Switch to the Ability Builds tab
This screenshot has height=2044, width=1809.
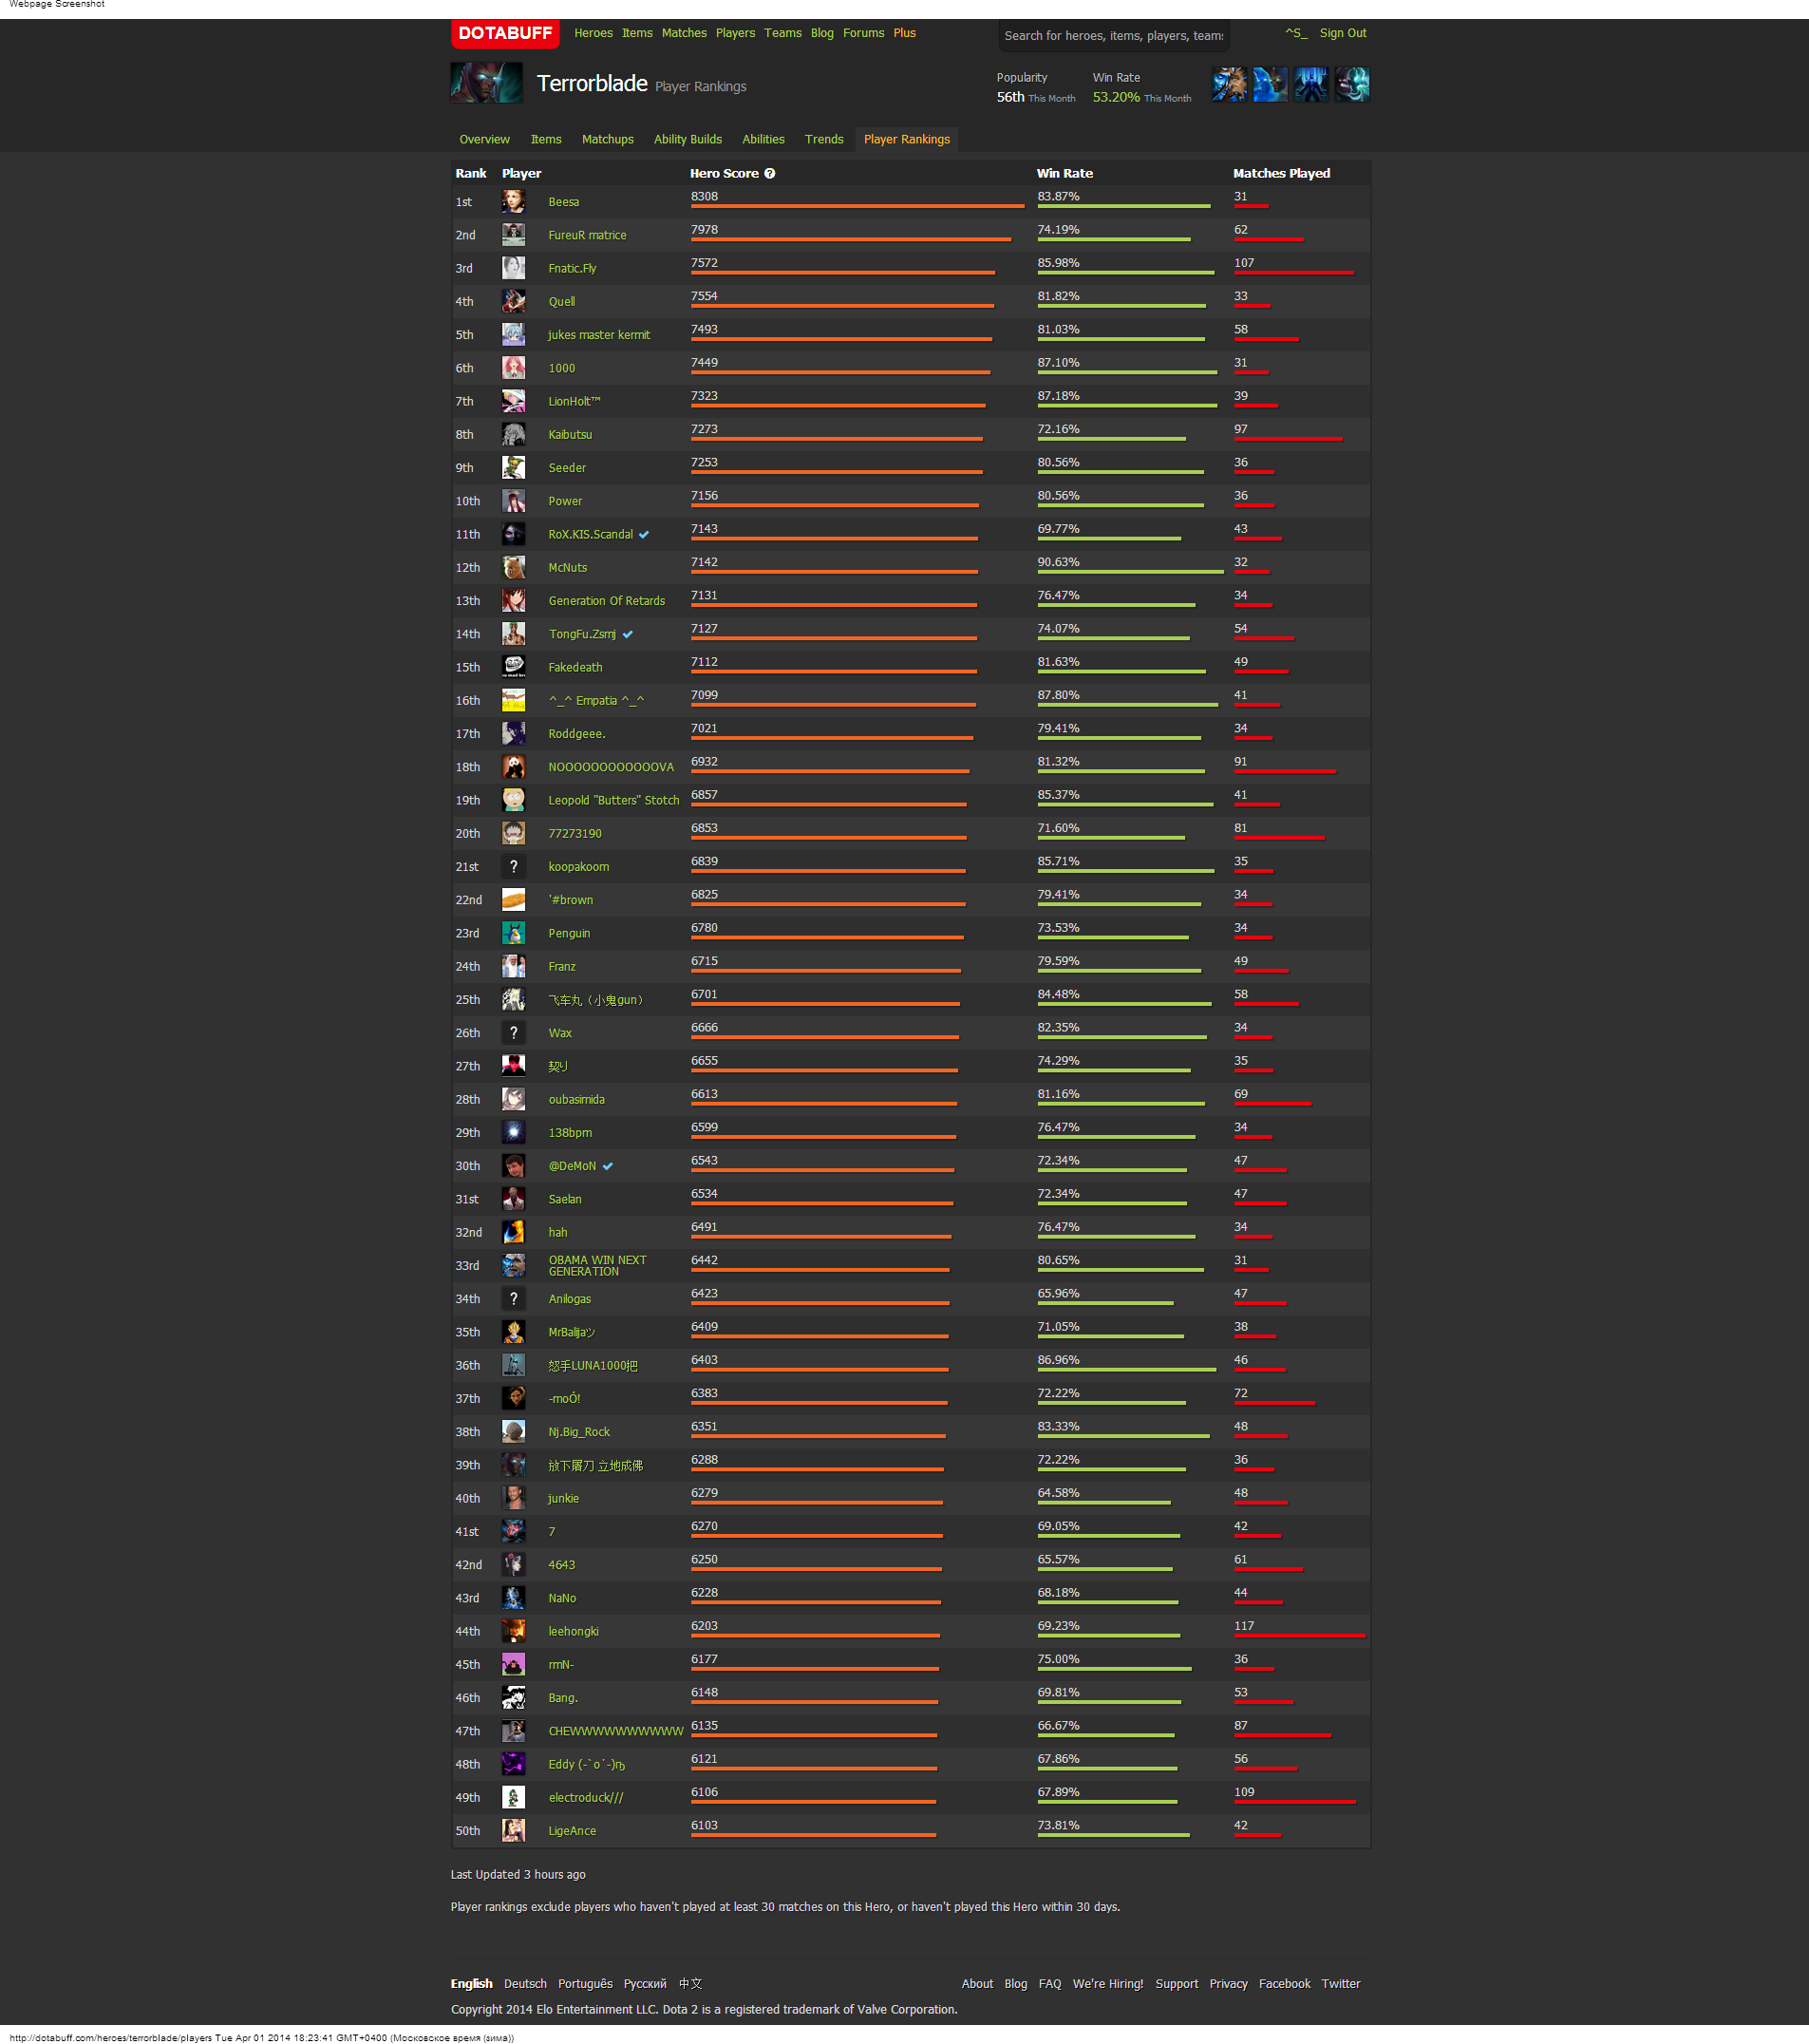687,139
